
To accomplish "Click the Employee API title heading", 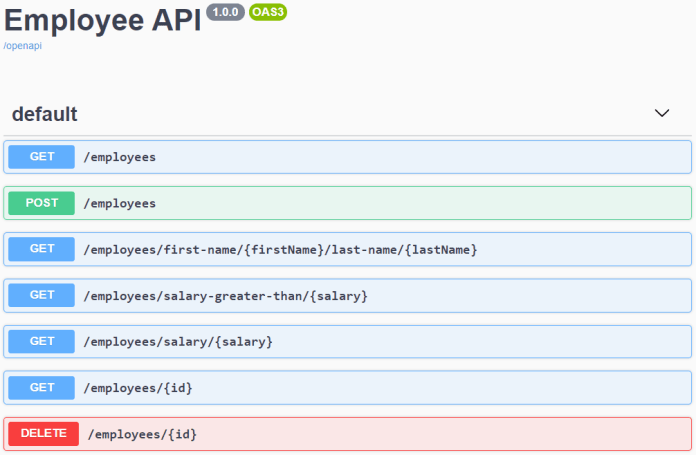I will (102, 18).
